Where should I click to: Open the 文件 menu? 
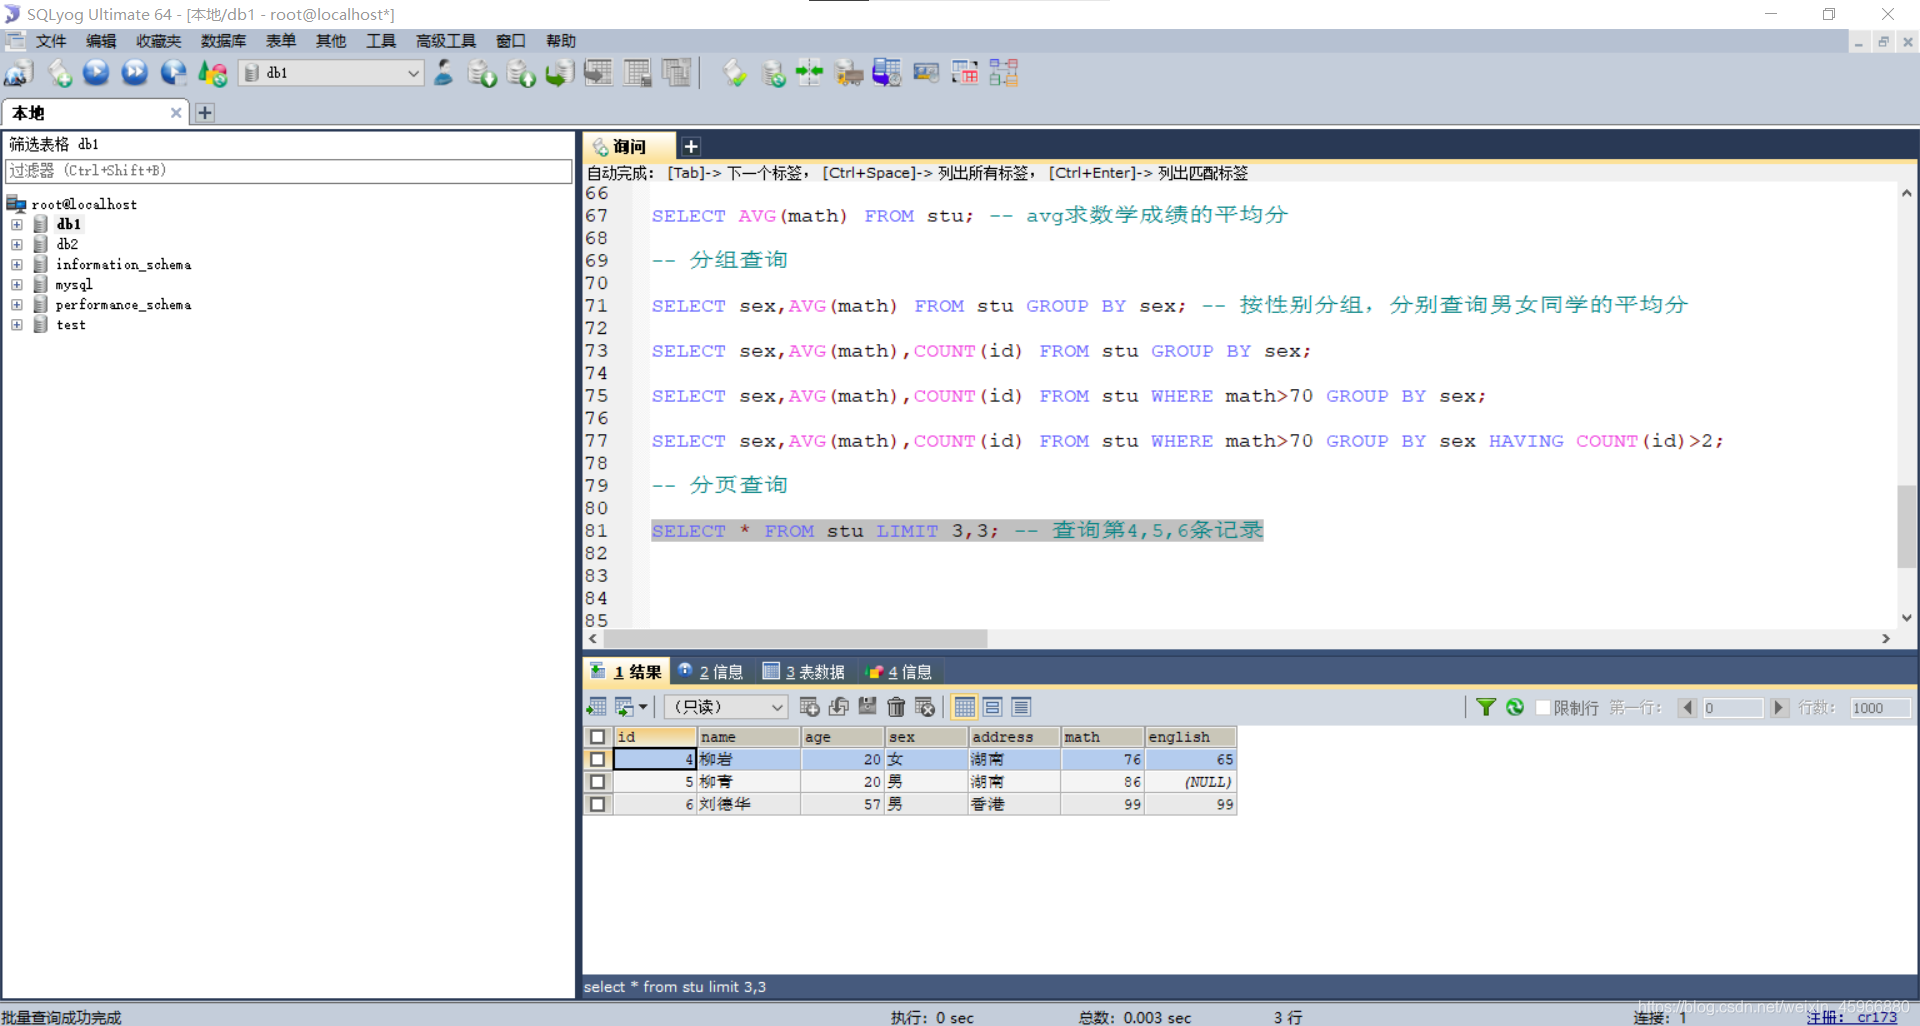[51, 41]
